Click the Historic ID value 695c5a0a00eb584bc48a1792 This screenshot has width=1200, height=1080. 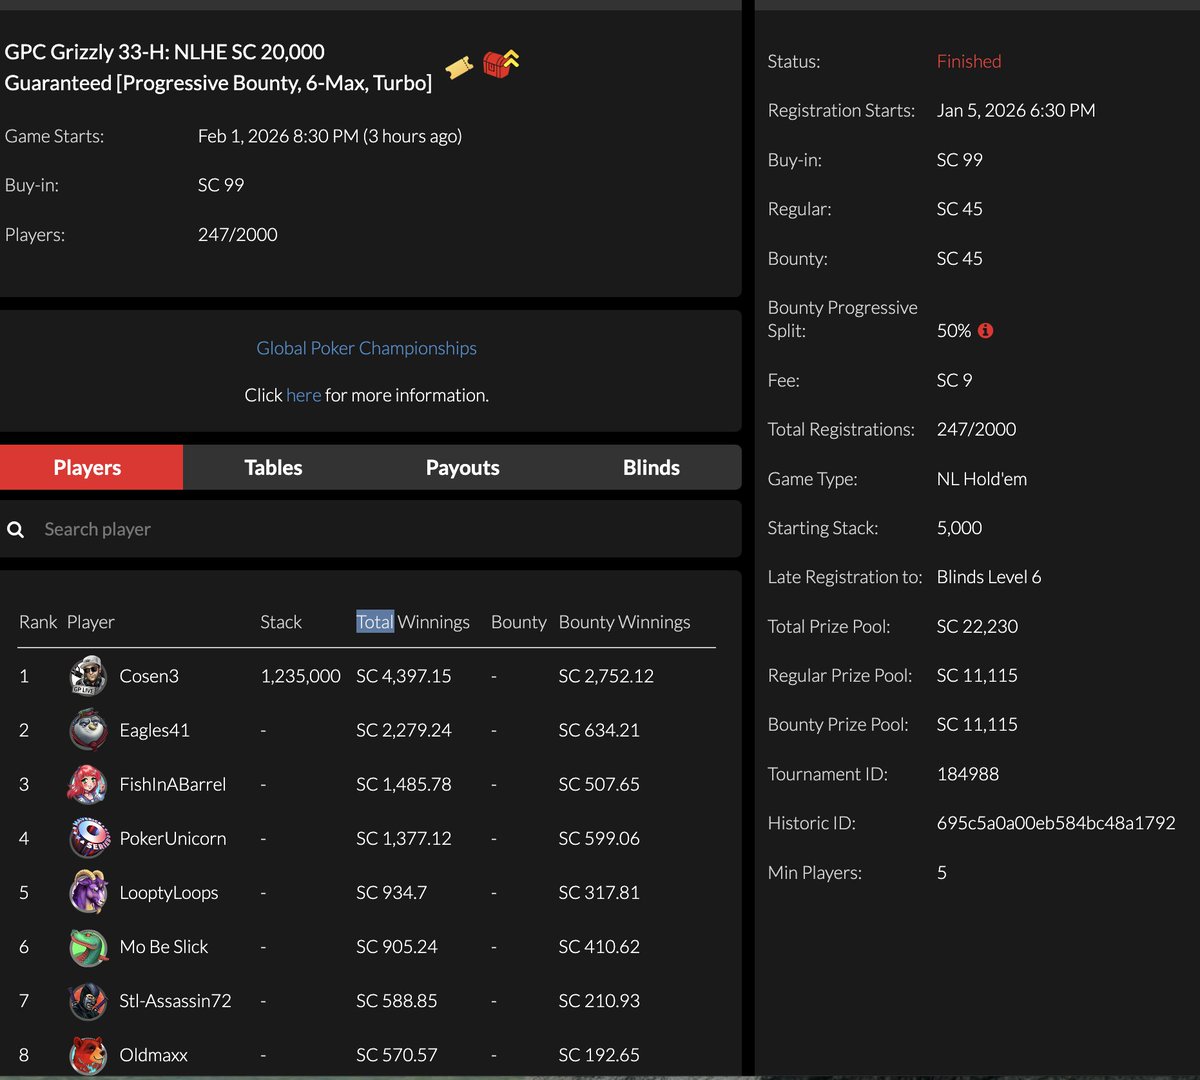pyautogui.click(x=1056, y=823)
